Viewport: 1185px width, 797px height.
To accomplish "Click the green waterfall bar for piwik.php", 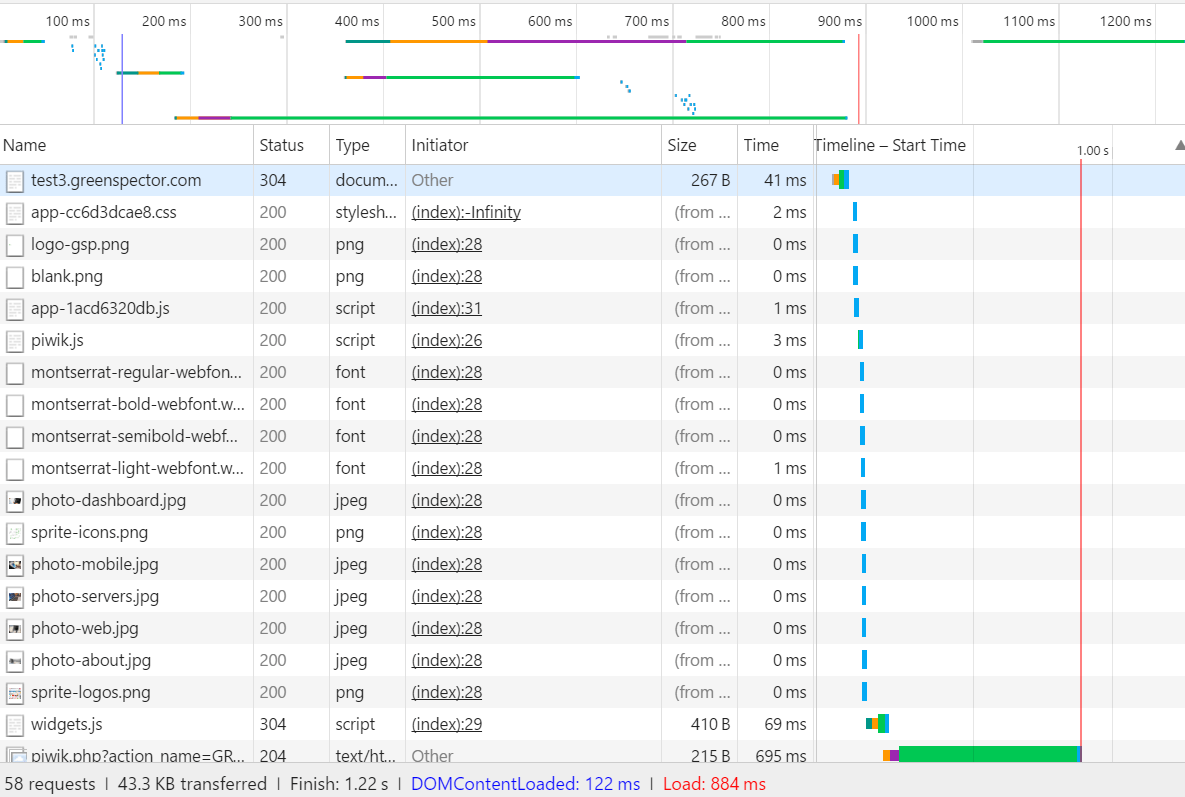I will [989, 754].
